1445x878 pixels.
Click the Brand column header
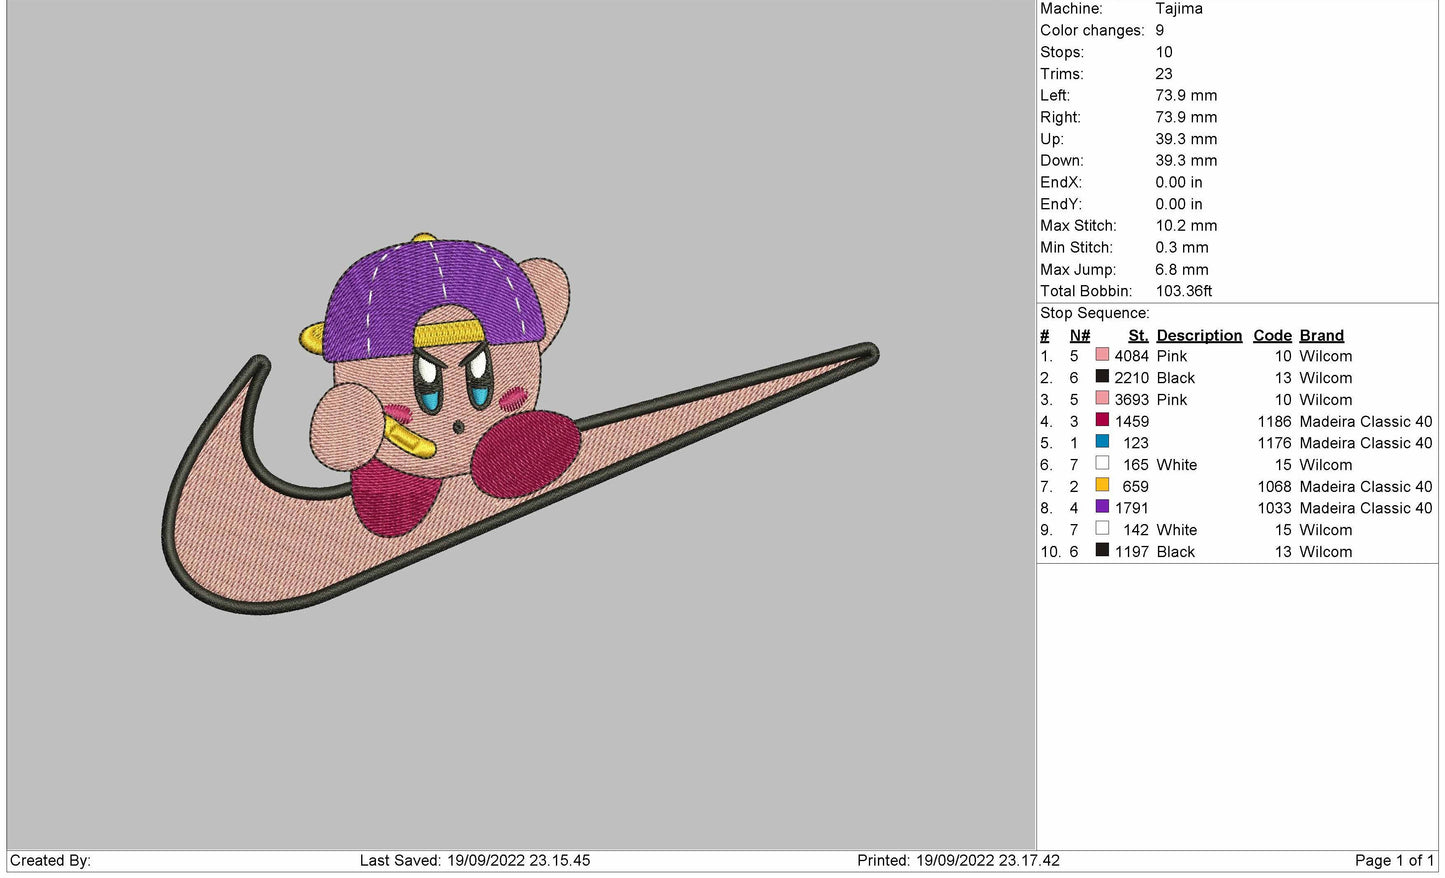(1321, 336)
